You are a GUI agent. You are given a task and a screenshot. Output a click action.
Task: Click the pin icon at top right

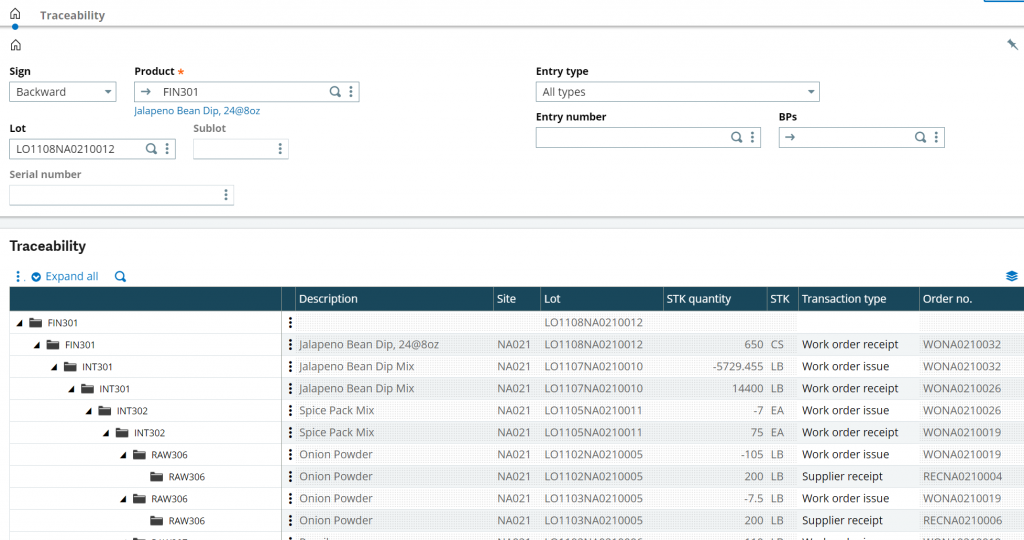tap(1012, 44)
